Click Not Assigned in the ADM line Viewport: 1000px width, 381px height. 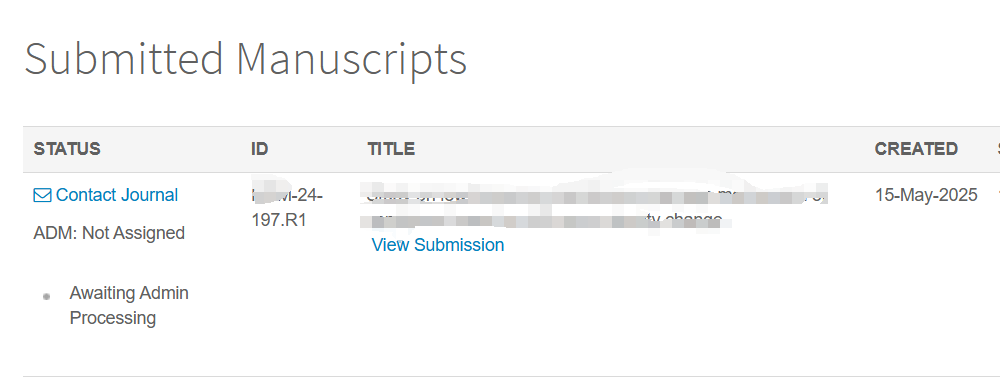(x=134, y=233)
